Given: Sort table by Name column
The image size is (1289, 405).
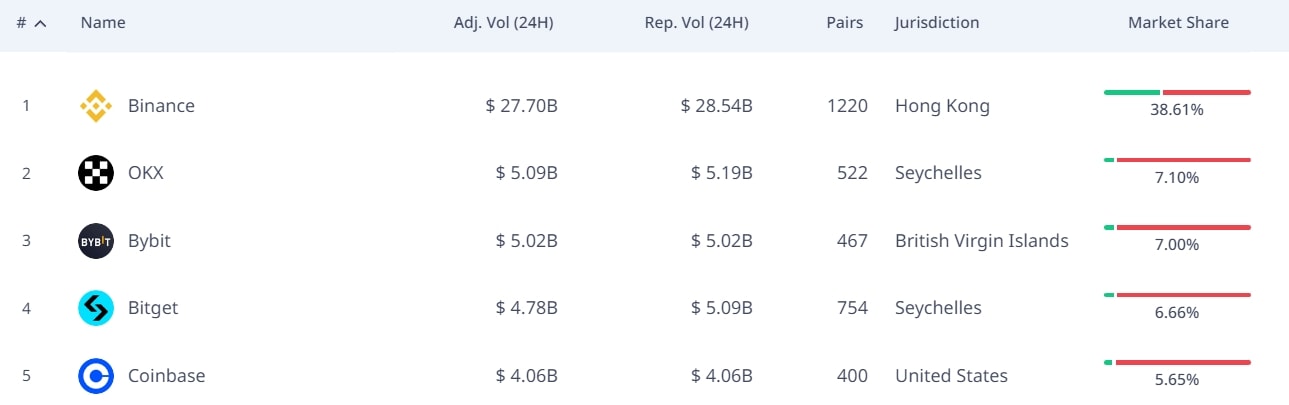Looking at the screenshot, I should pyautogui.click(x=103, y=23).
